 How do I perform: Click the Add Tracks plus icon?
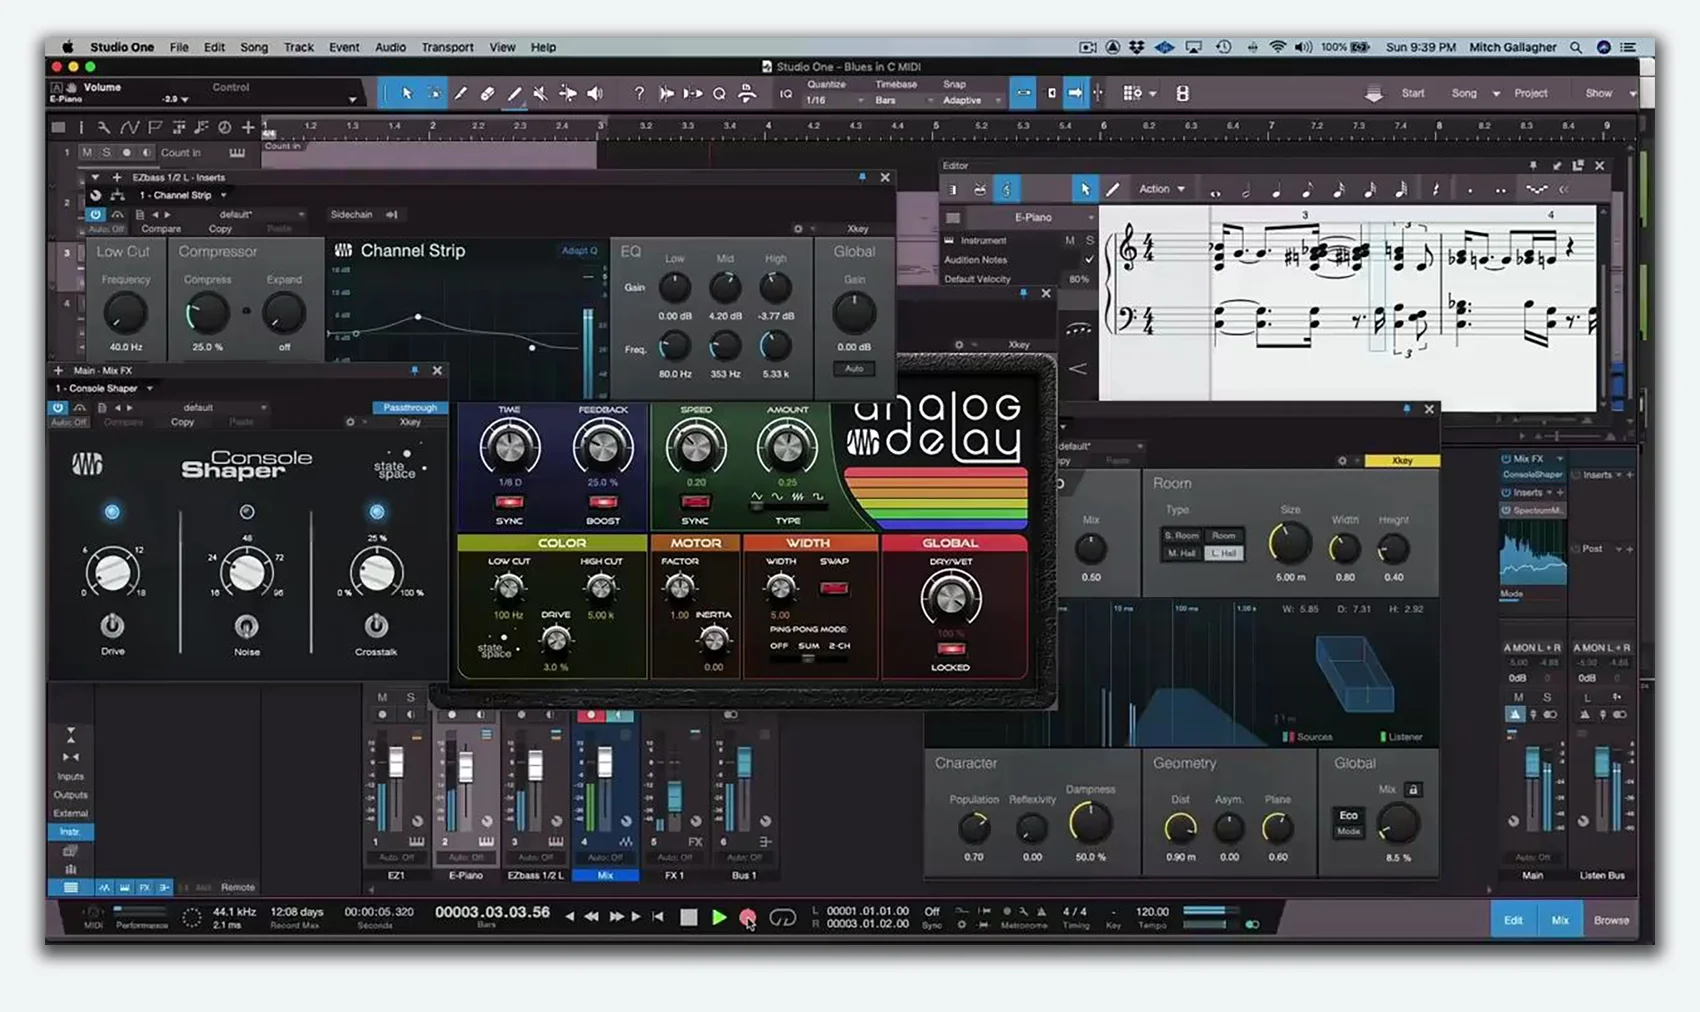coord(248,127)
